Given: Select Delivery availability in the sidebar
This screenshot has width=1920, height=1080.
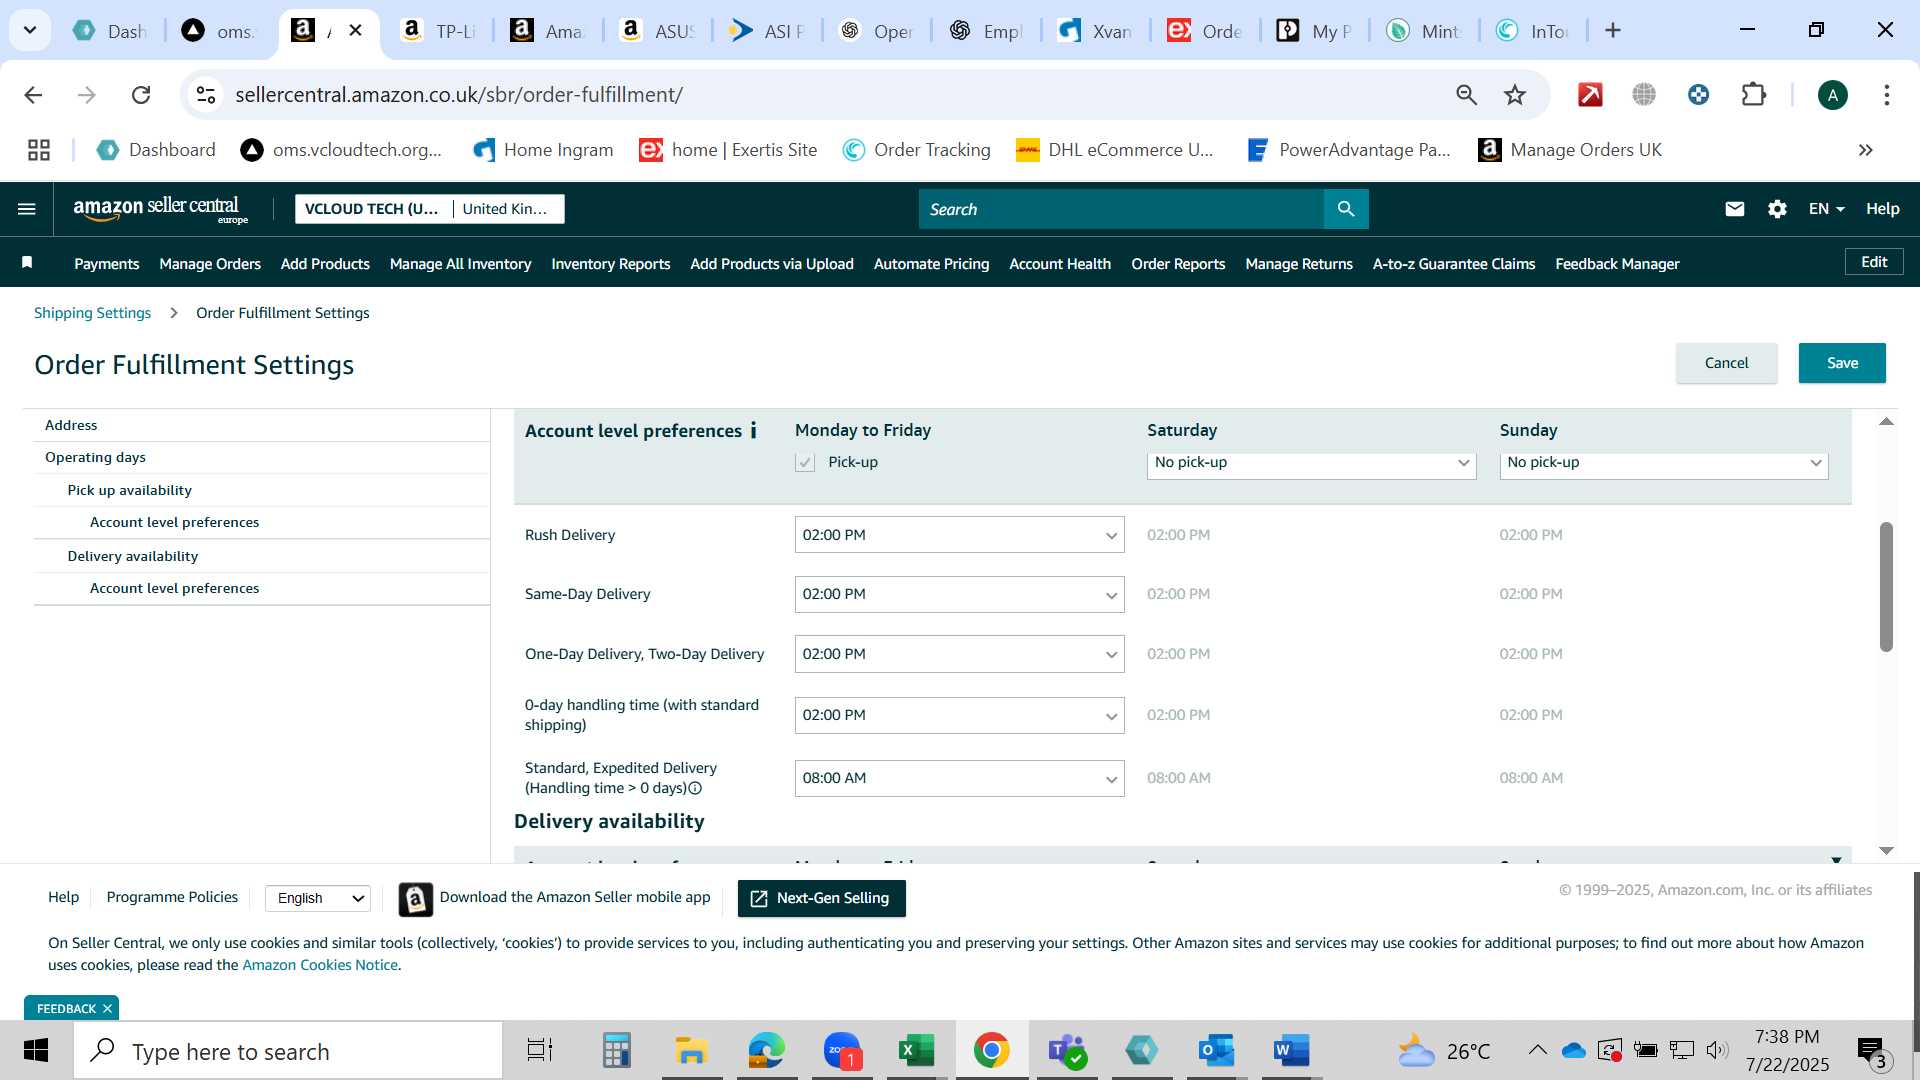Looking at the screenshot, I should coord(132,556).
